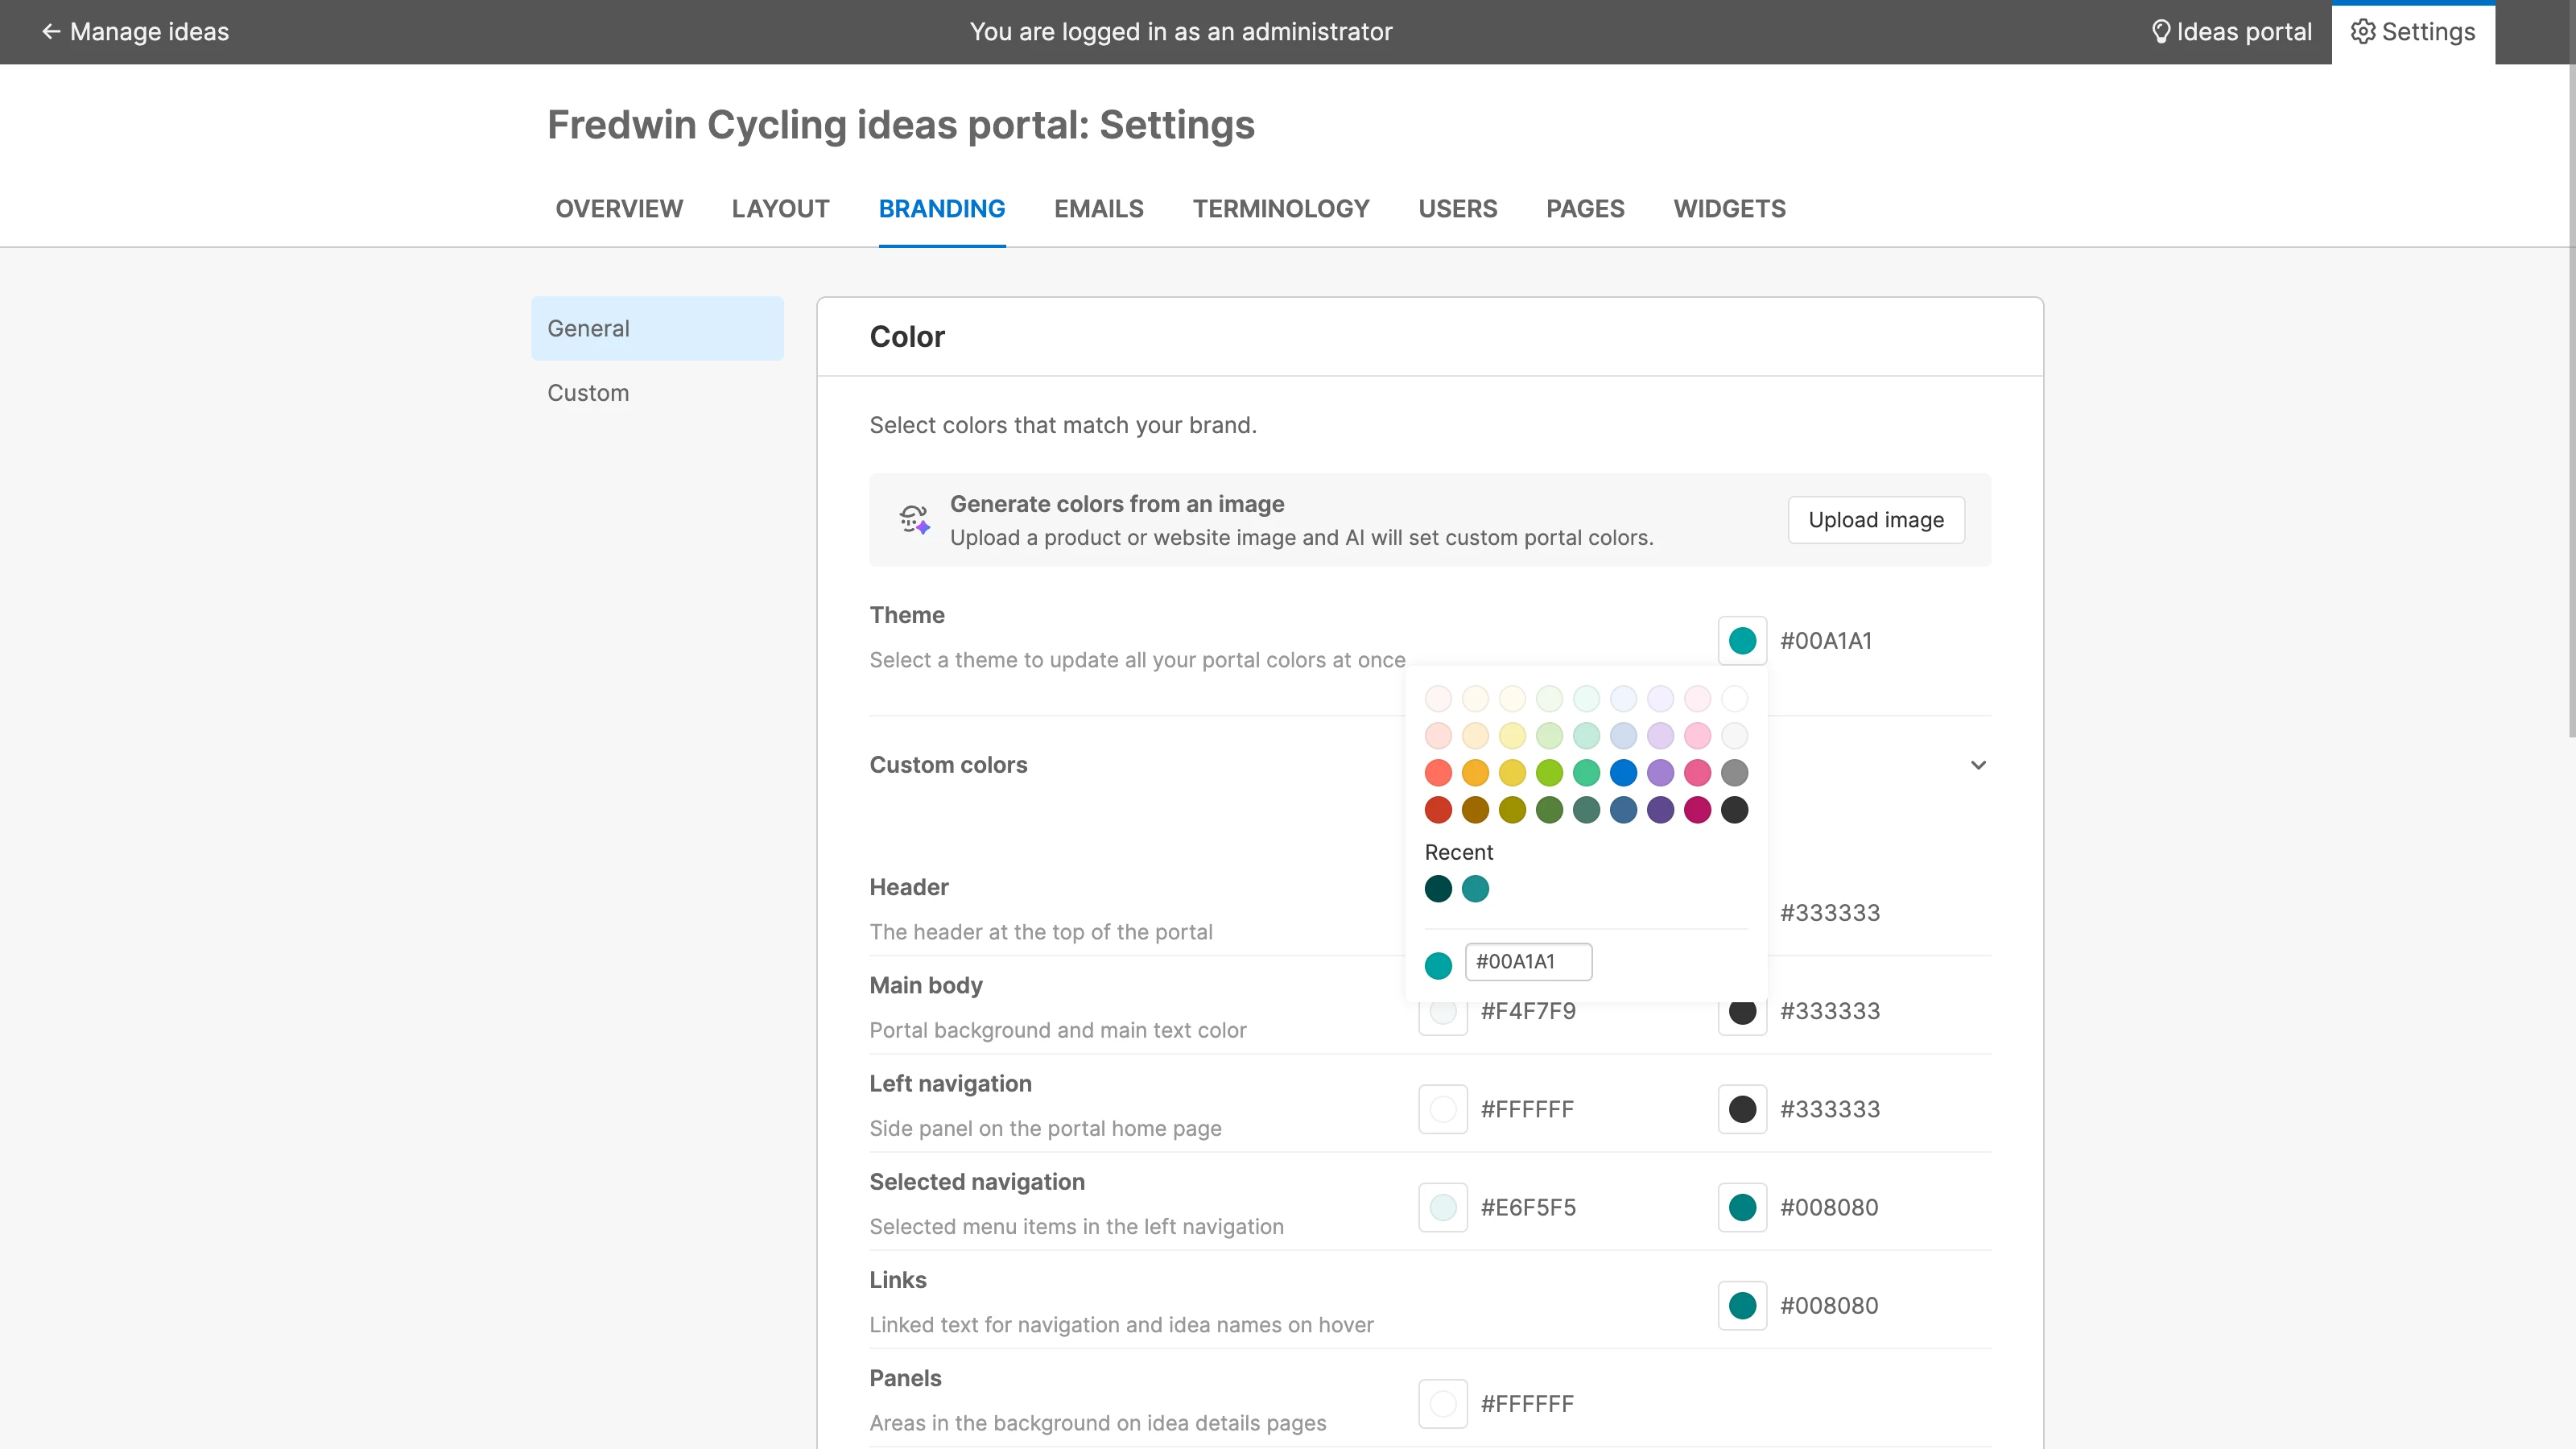Click the current color preview dot beside hex field
This screenshot has width=2576, height=1449.
pyautogui.click(x=1438, y=965)
